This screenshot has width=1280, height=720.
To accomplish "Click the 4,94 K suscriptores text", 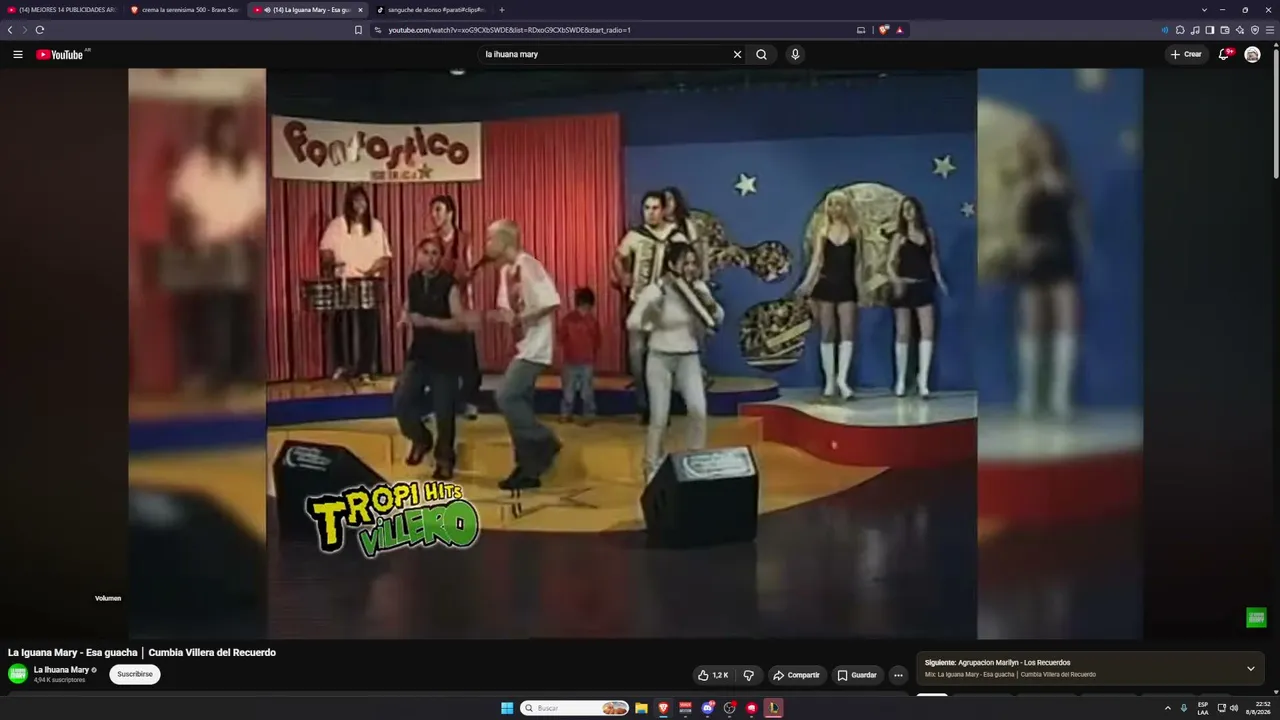I will point(59,680).
